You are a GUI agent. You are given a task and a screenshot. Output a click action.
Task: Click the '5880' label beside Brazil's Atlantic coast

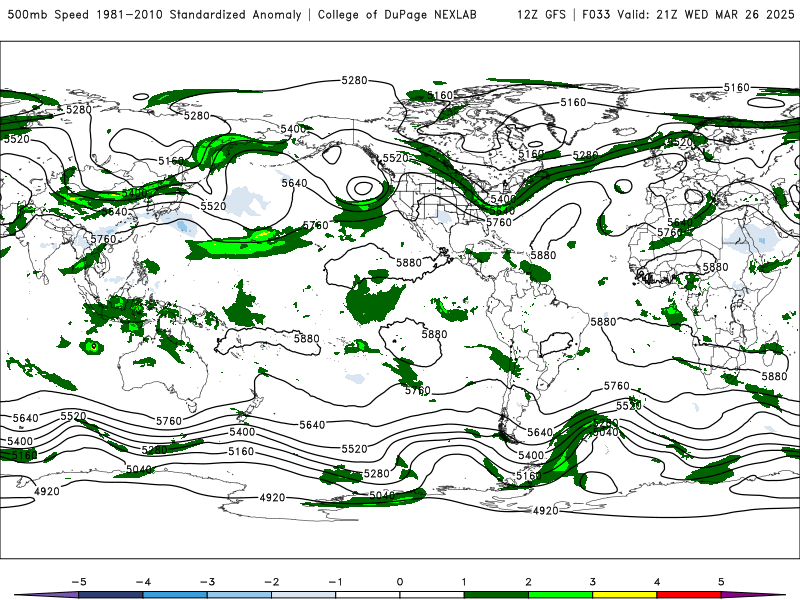pyautogui.click(x=603, y=322)
